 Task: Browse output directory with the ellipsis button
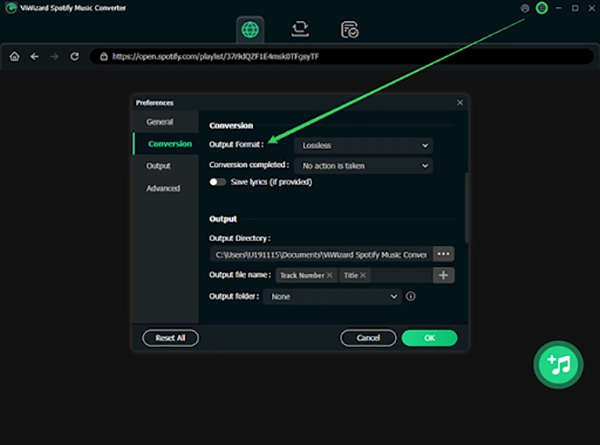(x=443, y=254)
